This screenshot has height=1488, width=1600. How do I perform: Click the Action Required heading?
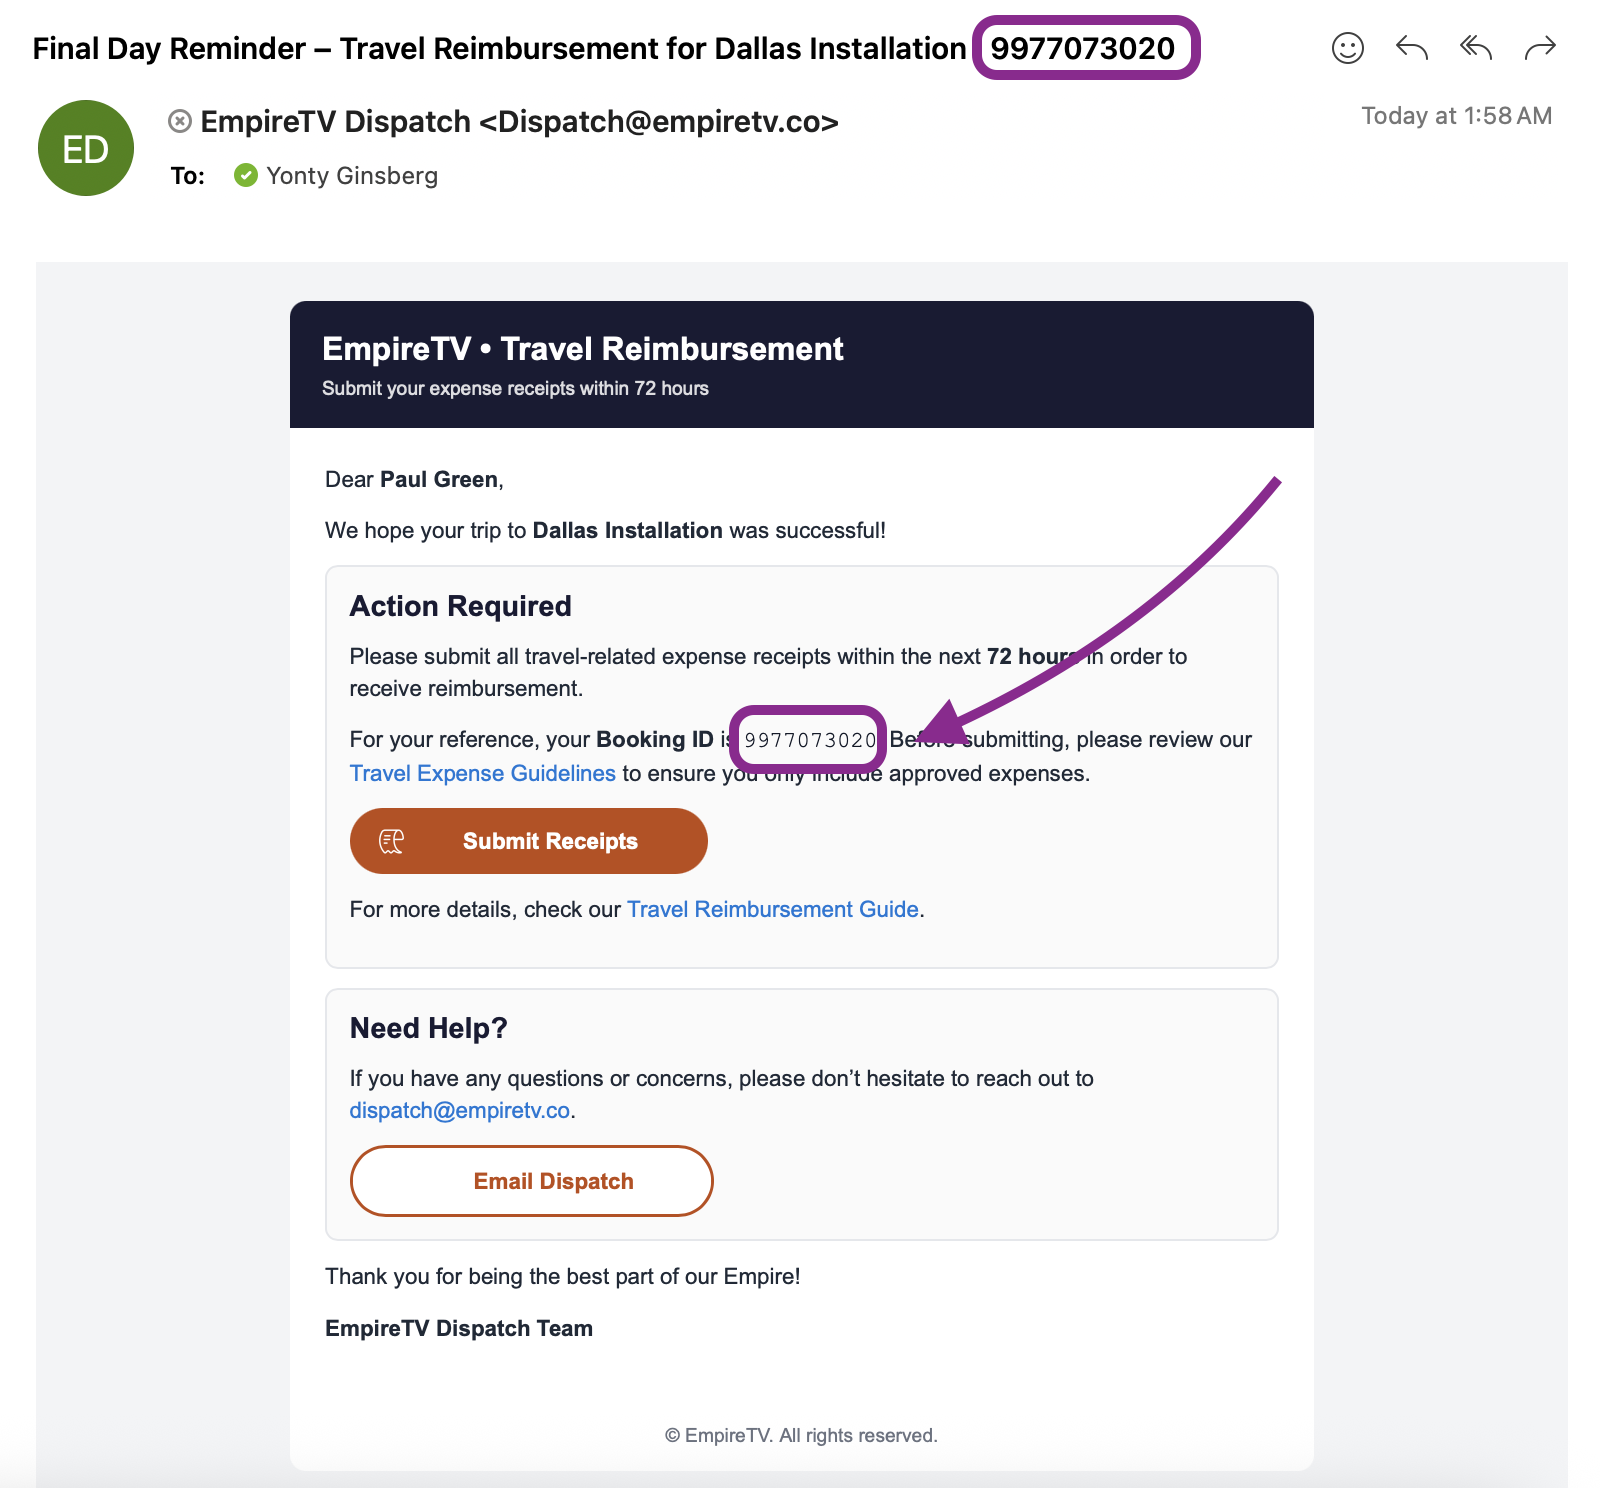click(x=460, y=606)
